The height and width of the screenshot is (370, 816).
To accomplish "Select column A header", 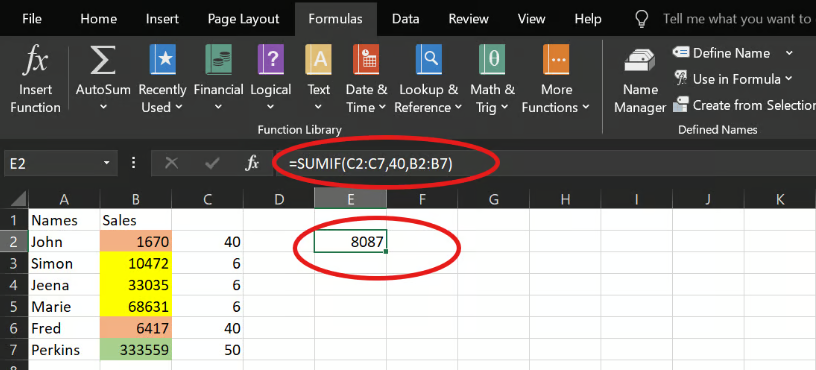I will 64,198.
